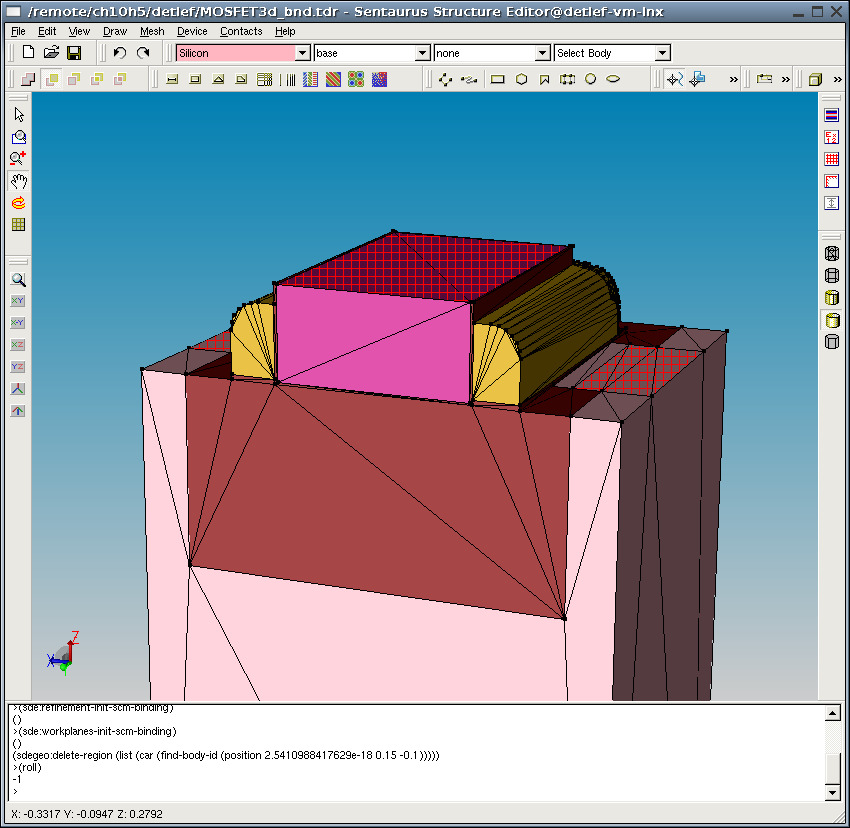
Task: Click the save file icon
Action: 73,53
